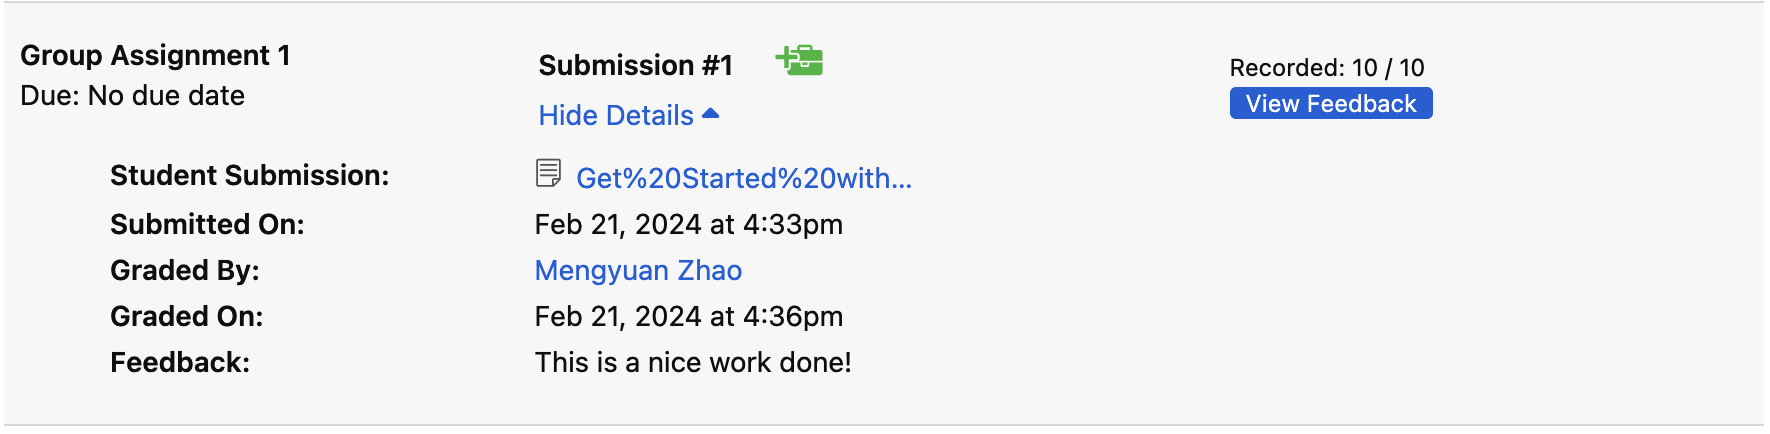Click the Hide Details link text
The width and height of the screenshot is (1770, 434).
616,115
